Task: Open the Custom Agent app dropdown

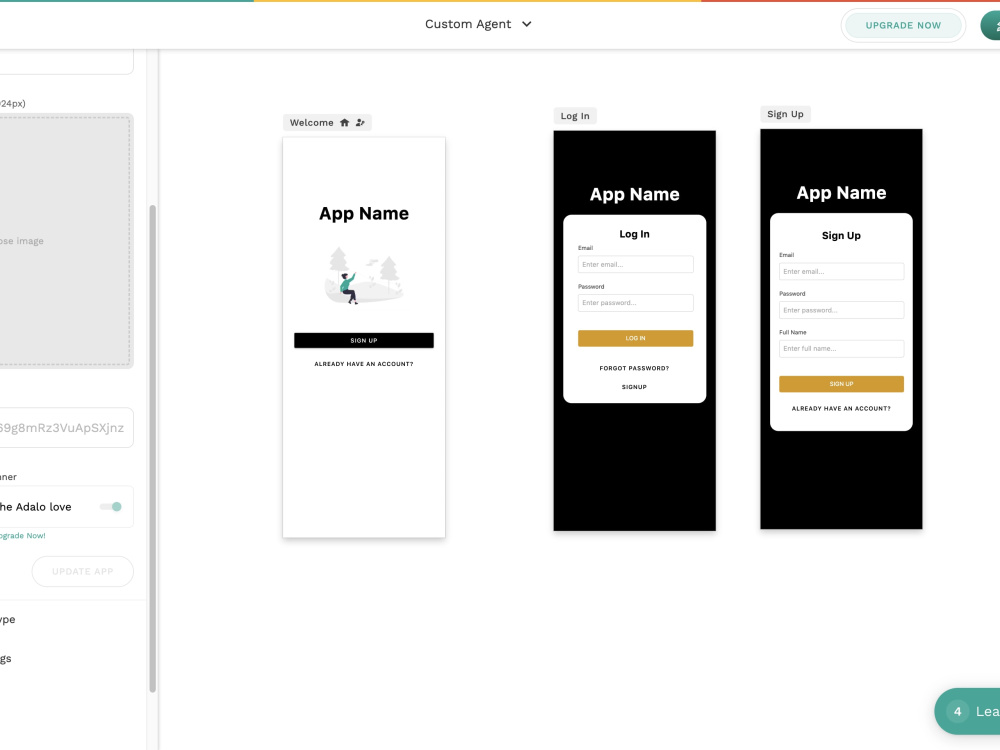Action: pos(478,24)
